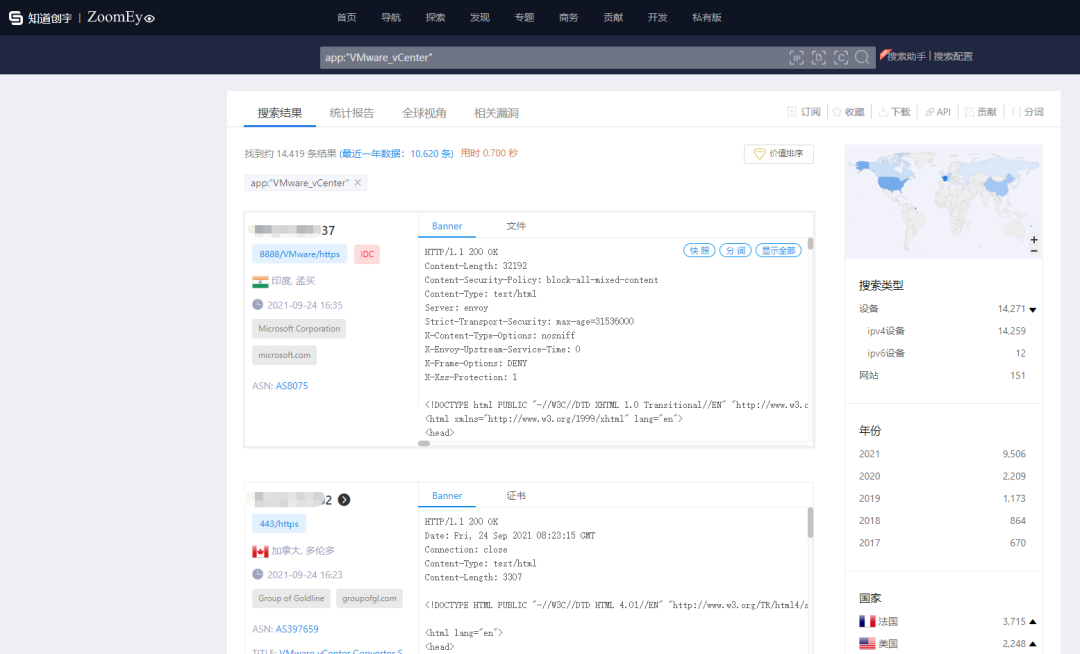Click the arrow icon next to second IP

tap(344, 500)
